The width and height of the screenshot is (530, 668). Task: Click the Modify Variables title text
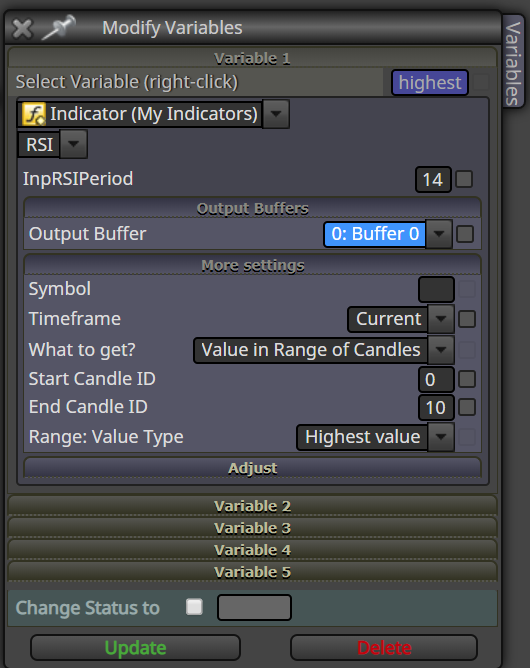click(x=172, y=28)
